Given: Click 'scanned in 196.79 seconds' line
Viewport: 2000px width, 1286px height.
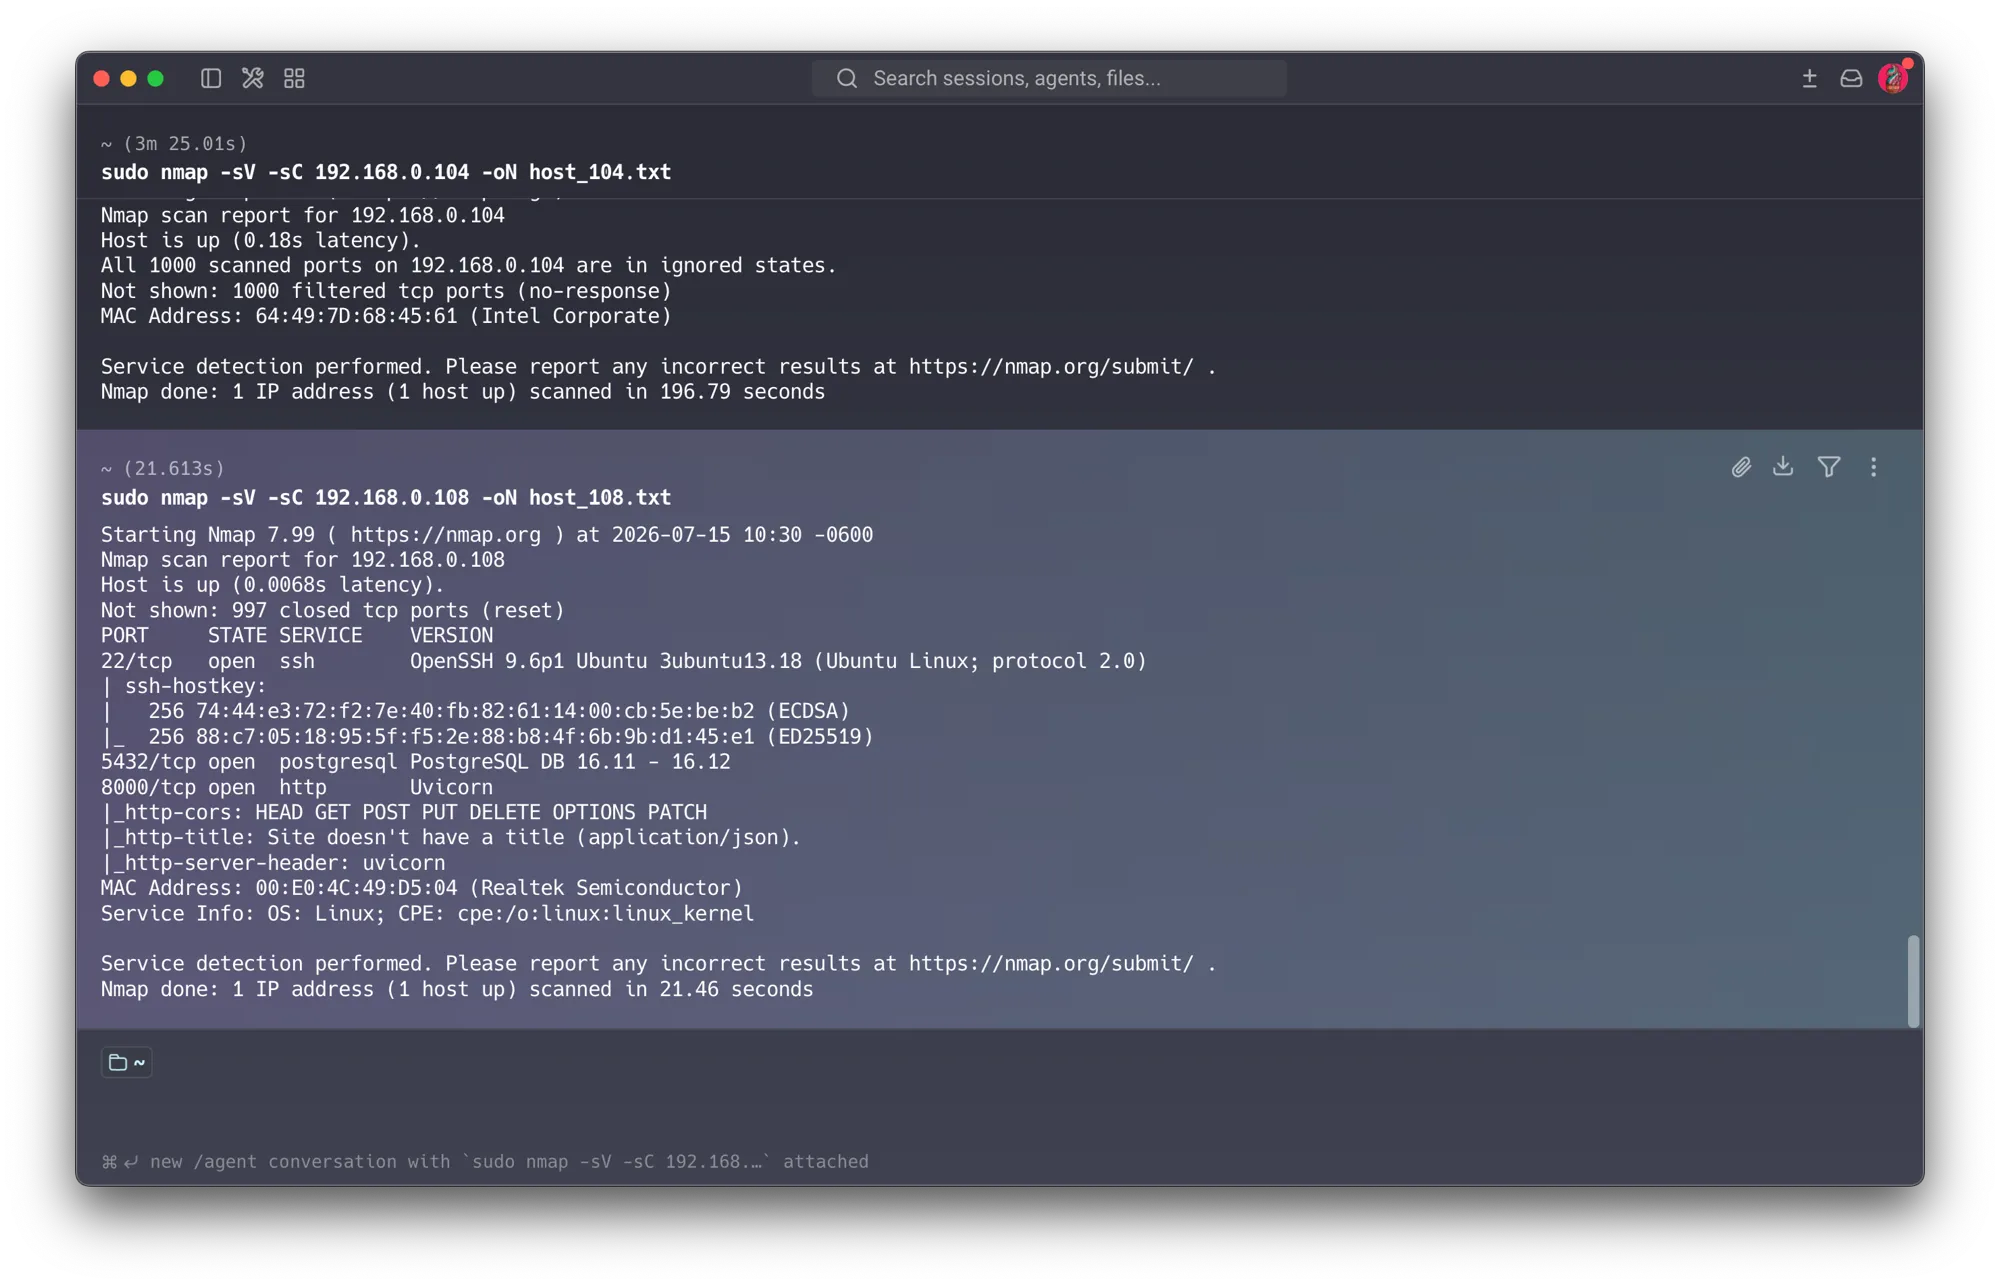Looking at the screenshot, I should (463, 391).
